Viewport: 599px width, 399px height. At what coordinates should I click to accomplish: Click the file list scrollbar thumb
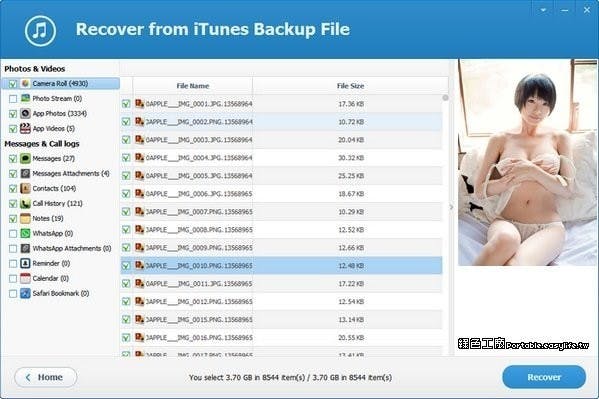coord(445,98)
